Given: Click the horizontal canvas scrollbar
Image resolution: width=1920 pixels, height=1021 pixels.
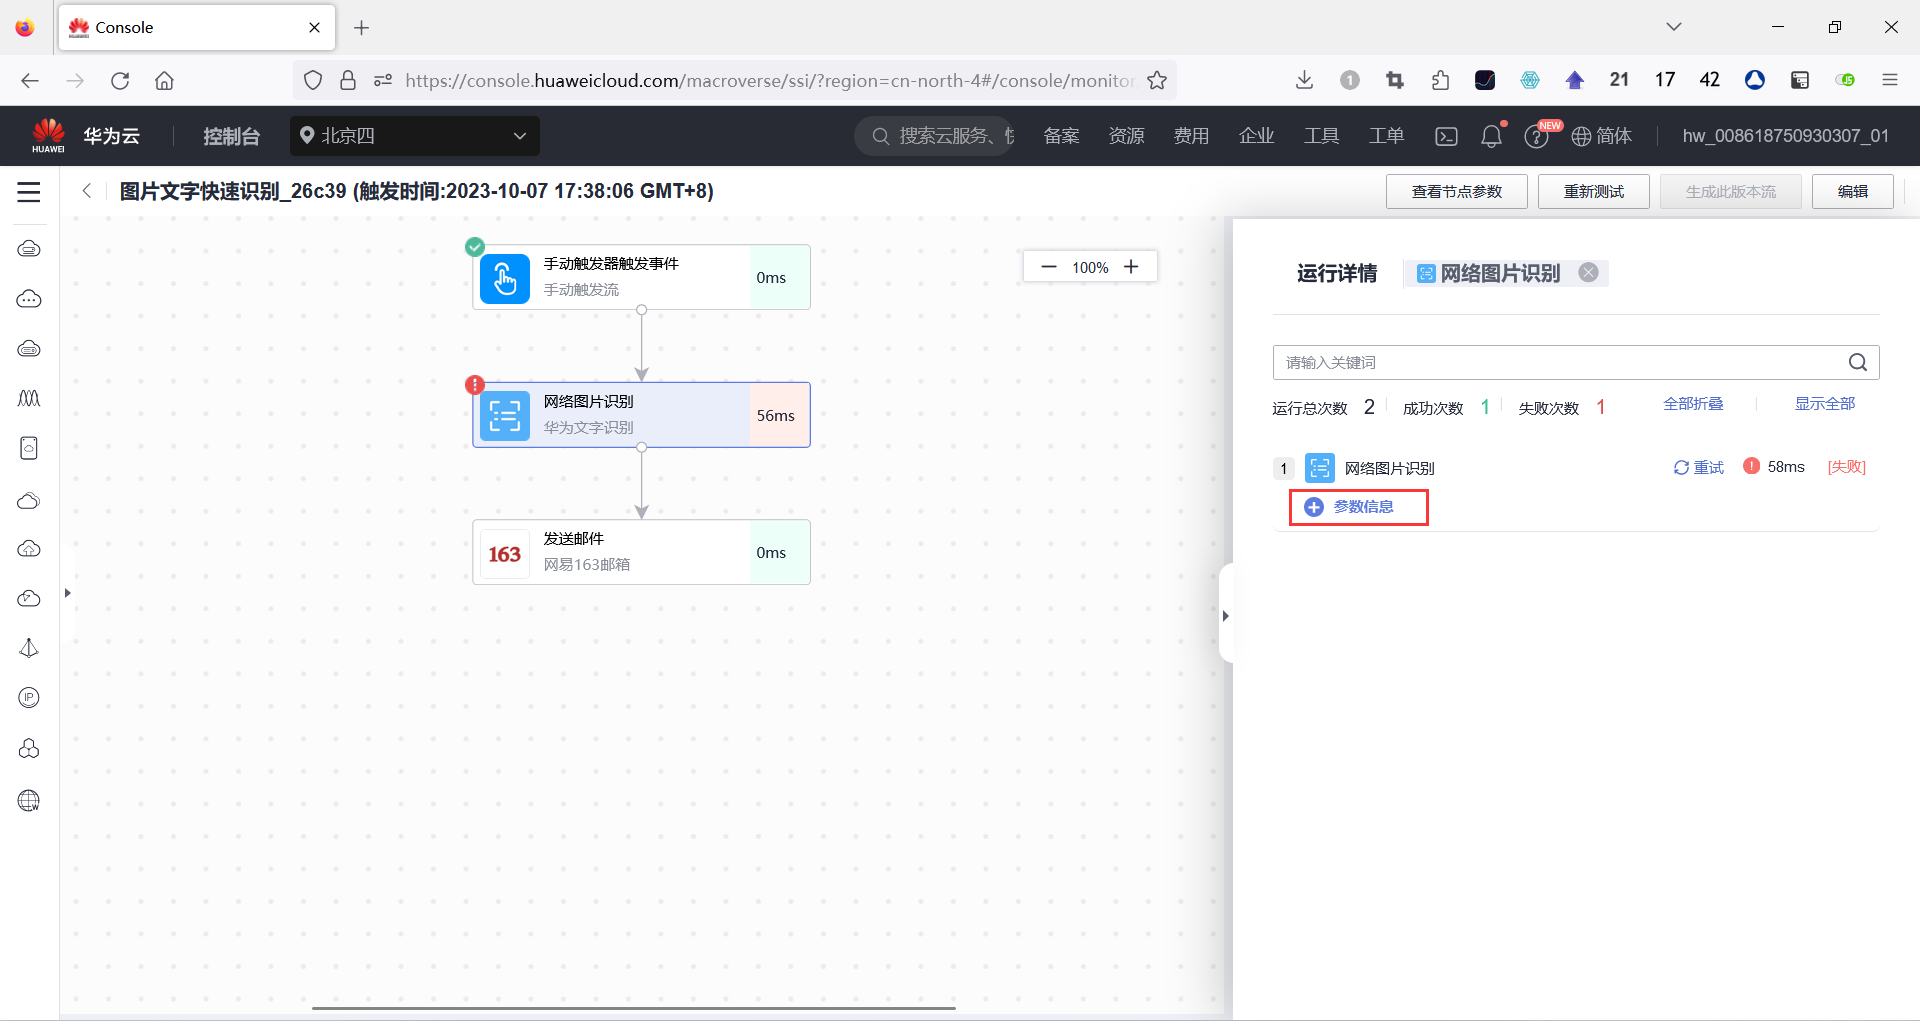Looking at the screenshot, I should [x=634, y=1008].
